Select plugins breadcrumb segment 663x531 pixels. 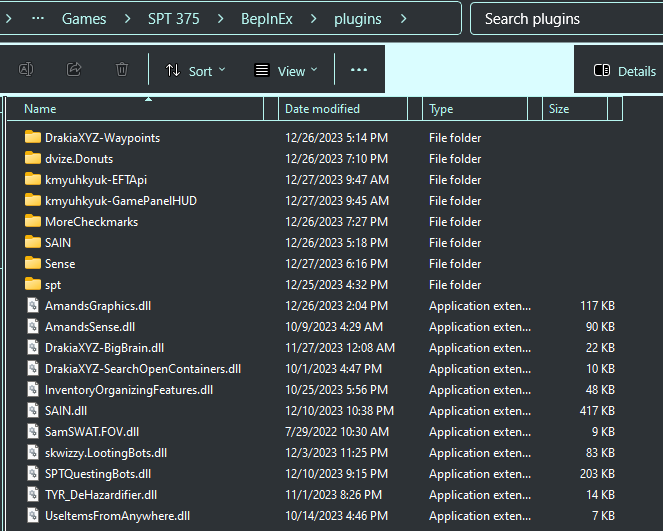tap(358, 19)
